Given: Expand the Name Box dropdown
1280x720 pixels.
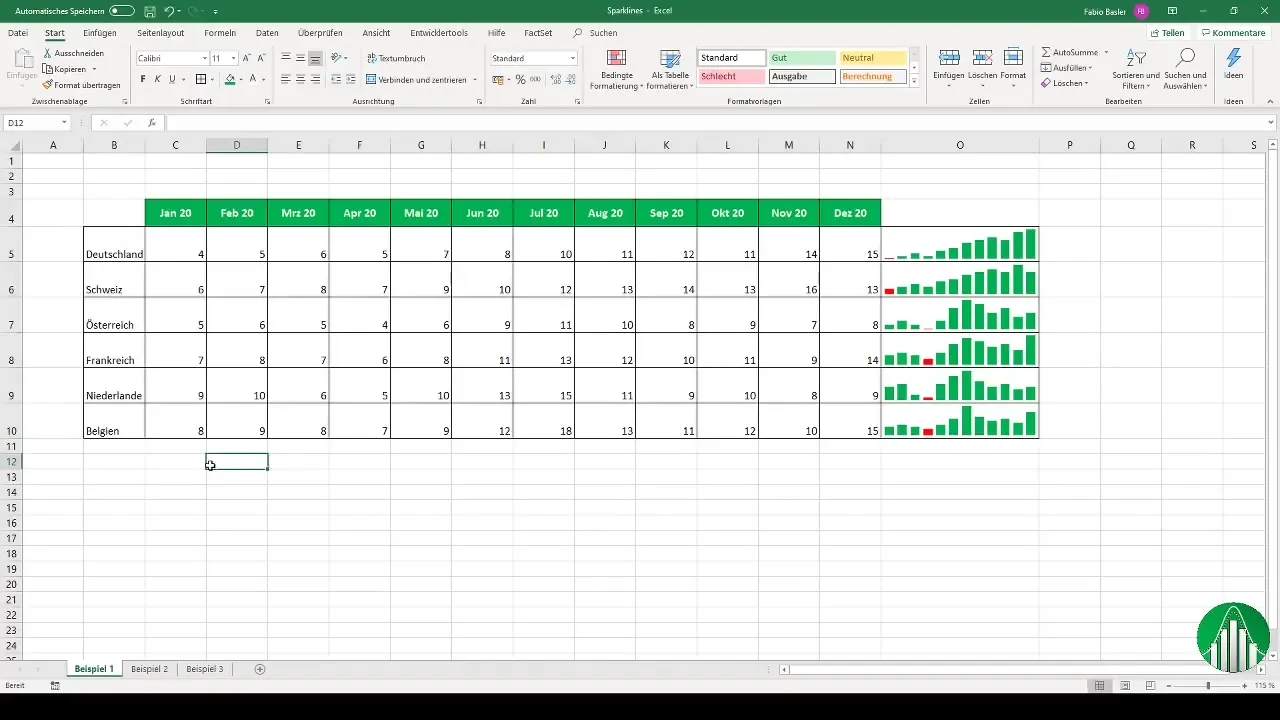Looking at the screenshot, I should (x=64, y=123).
